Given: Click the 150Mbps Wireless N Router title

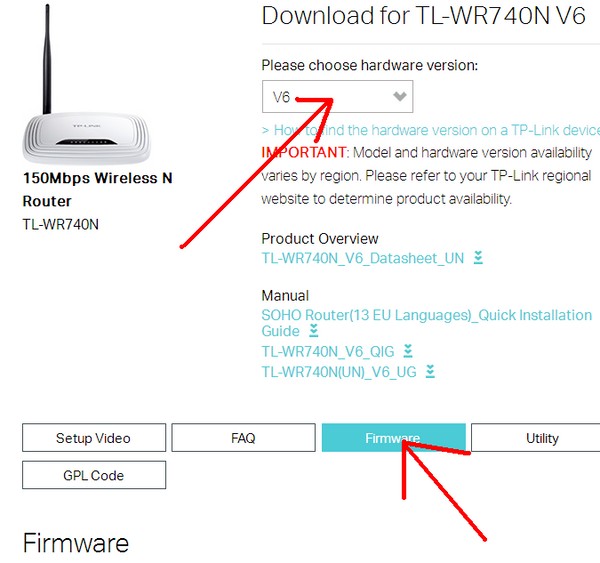Looking at the screenshot, I should [98, 189].
